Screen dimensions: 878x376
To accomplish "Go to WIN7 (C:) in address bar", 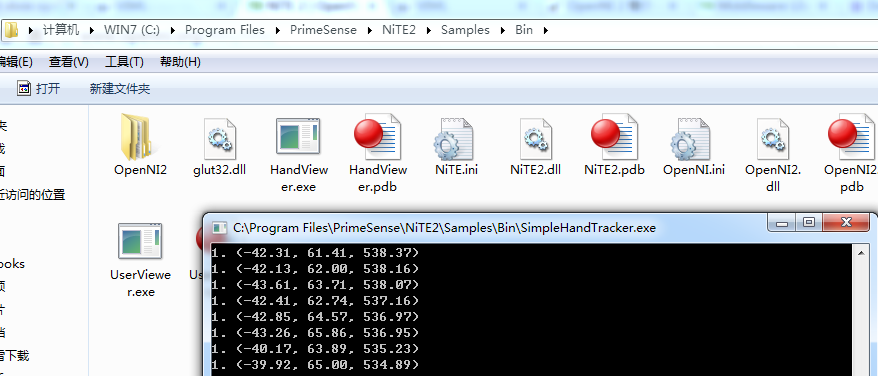I will pyautogui.click(x=132, y=30).
